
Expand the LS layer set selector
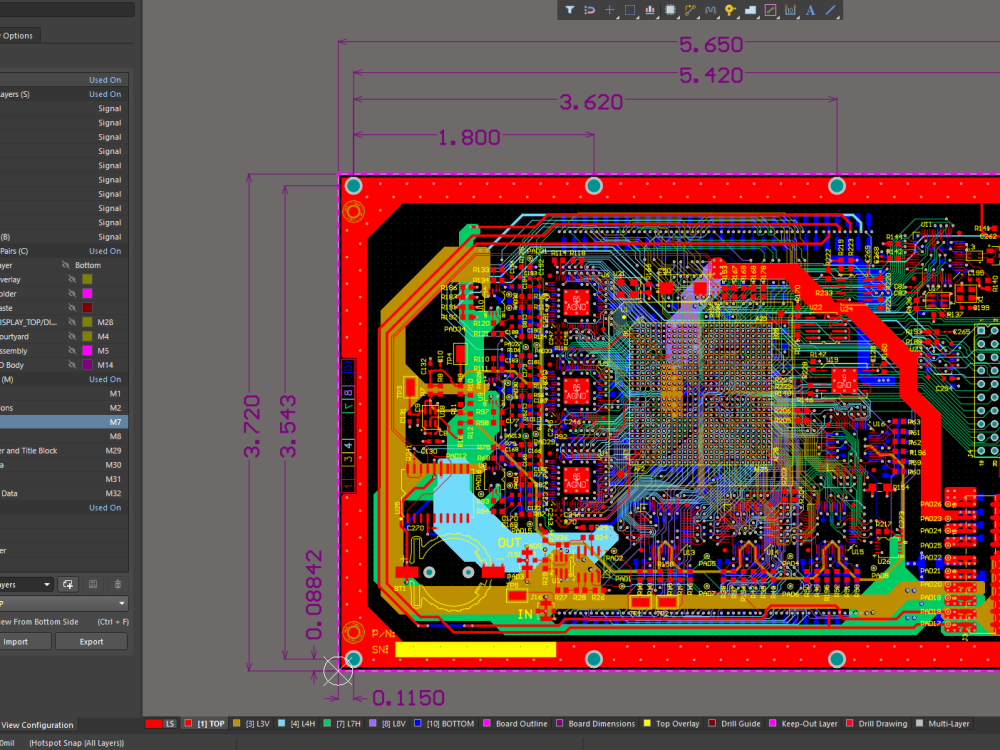click(158, 723)
